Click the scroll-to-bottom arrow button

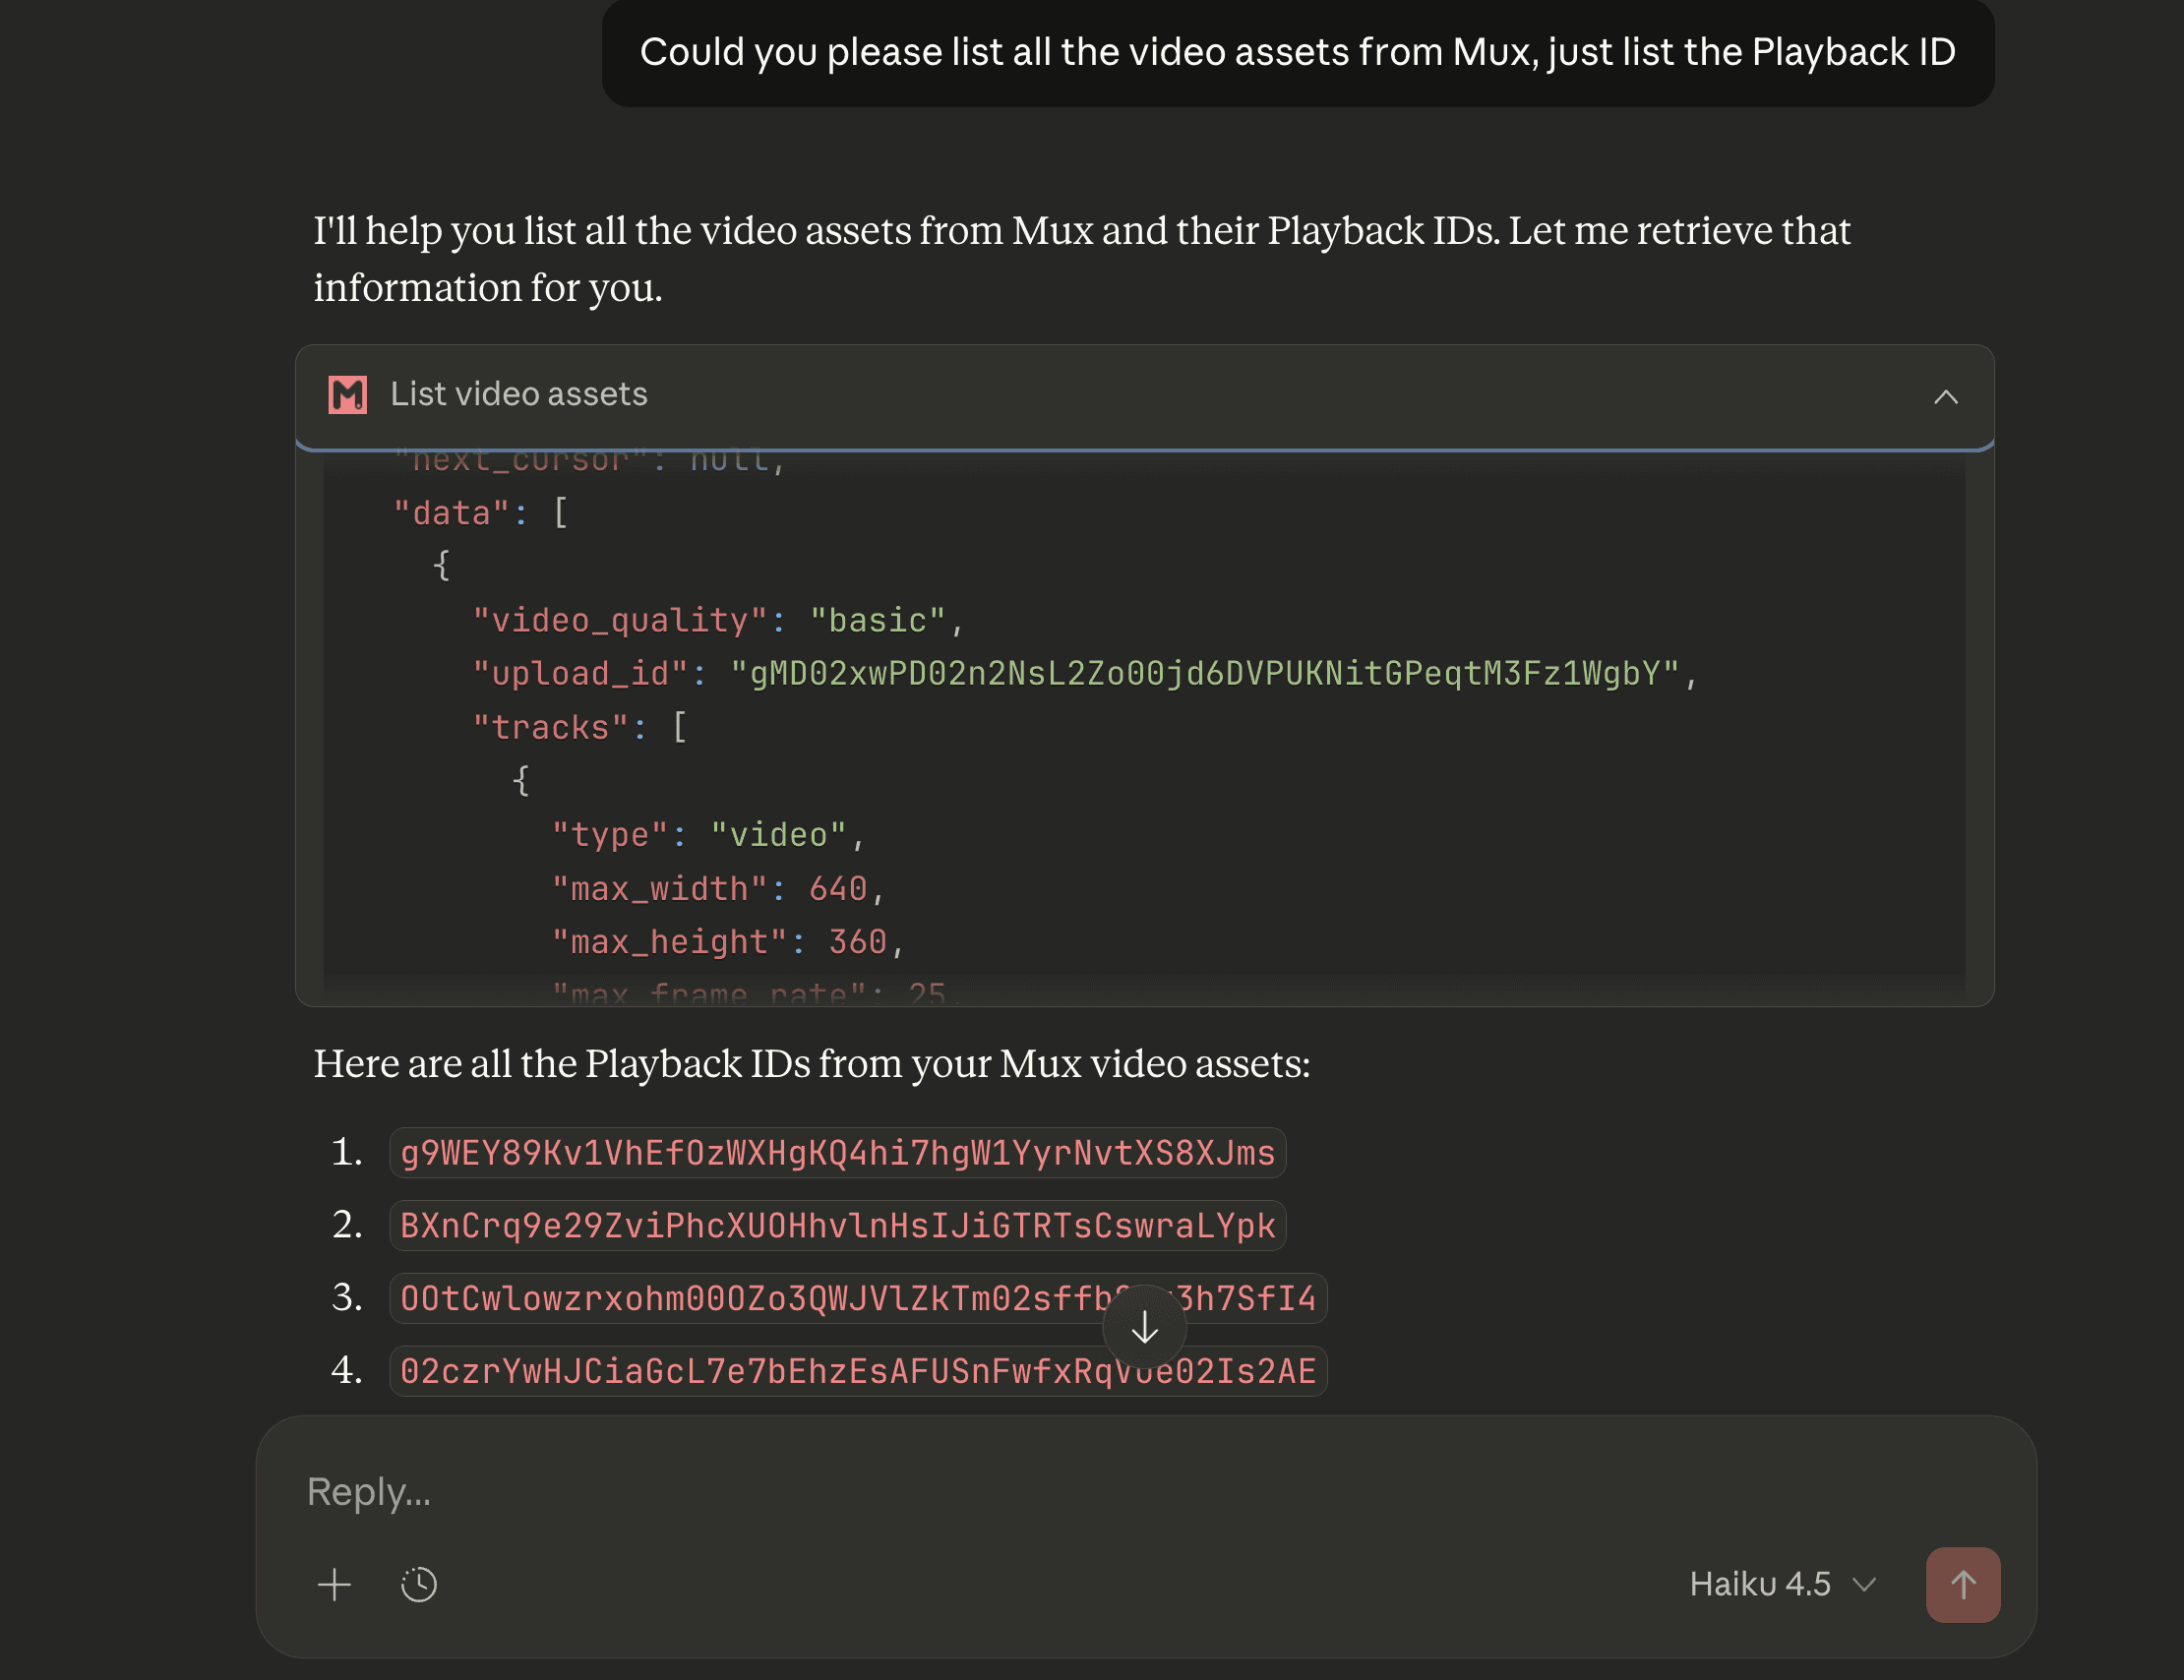[1144, 1327]
